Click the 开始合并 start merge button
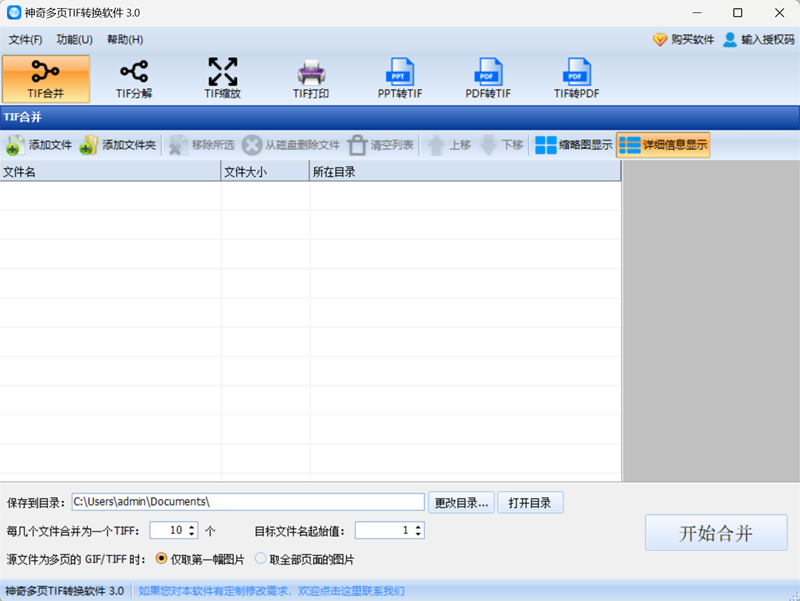Viewport: 800px width, 601px height. click(x=716, y=533)
